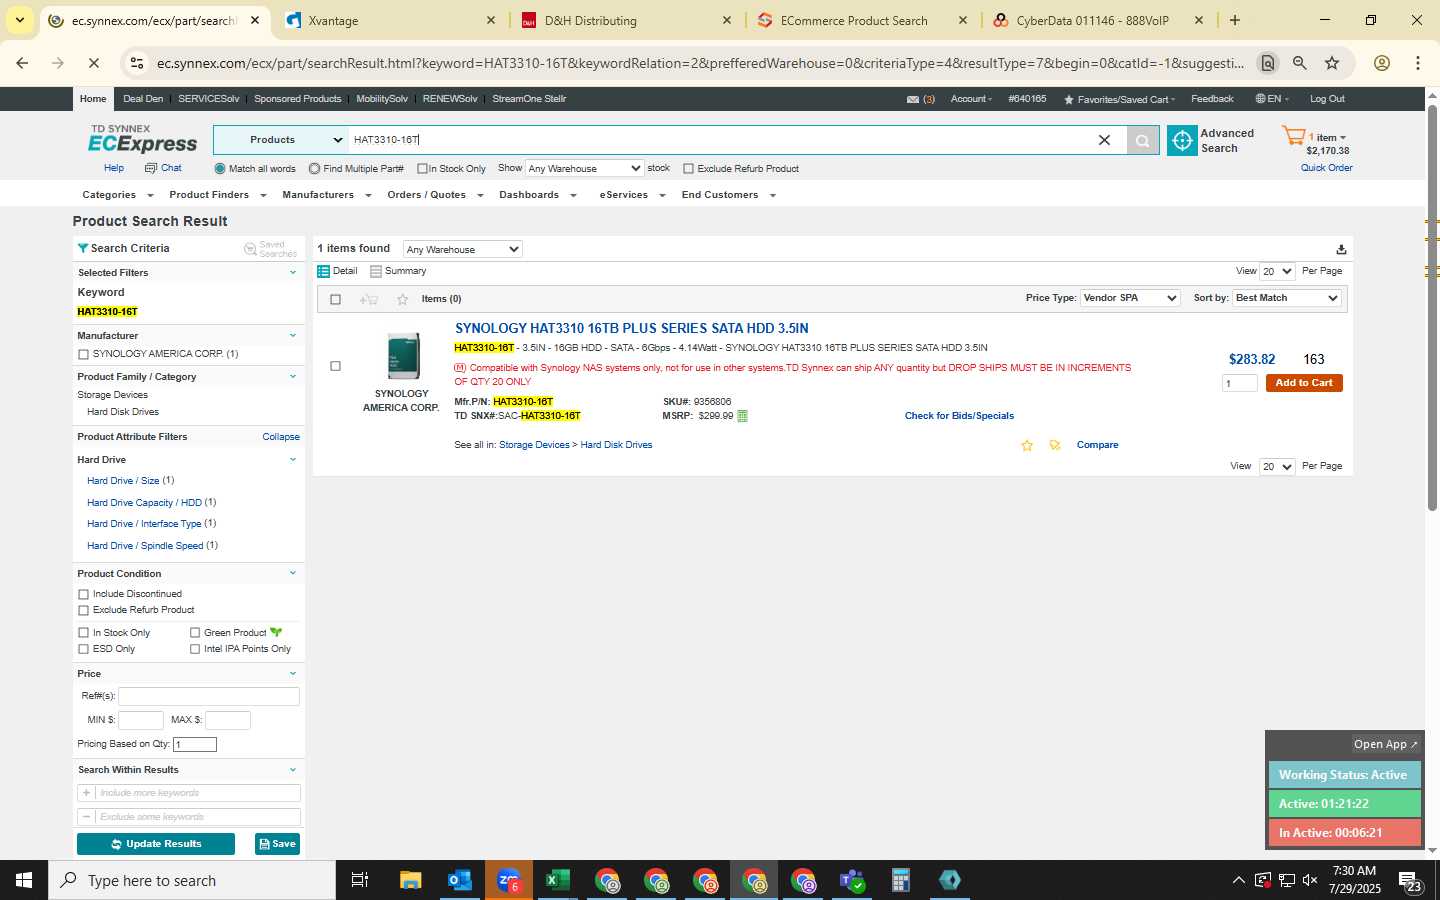
Task: Click the add-to-cart icon beside Items (0)
Action: click(x=368, y=299)
